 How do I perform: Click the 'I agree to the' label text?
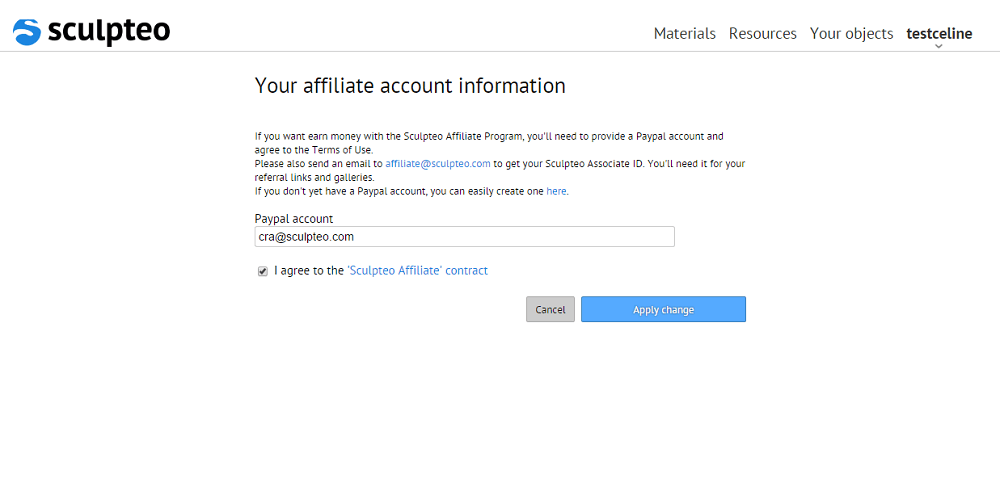point(309,270)
